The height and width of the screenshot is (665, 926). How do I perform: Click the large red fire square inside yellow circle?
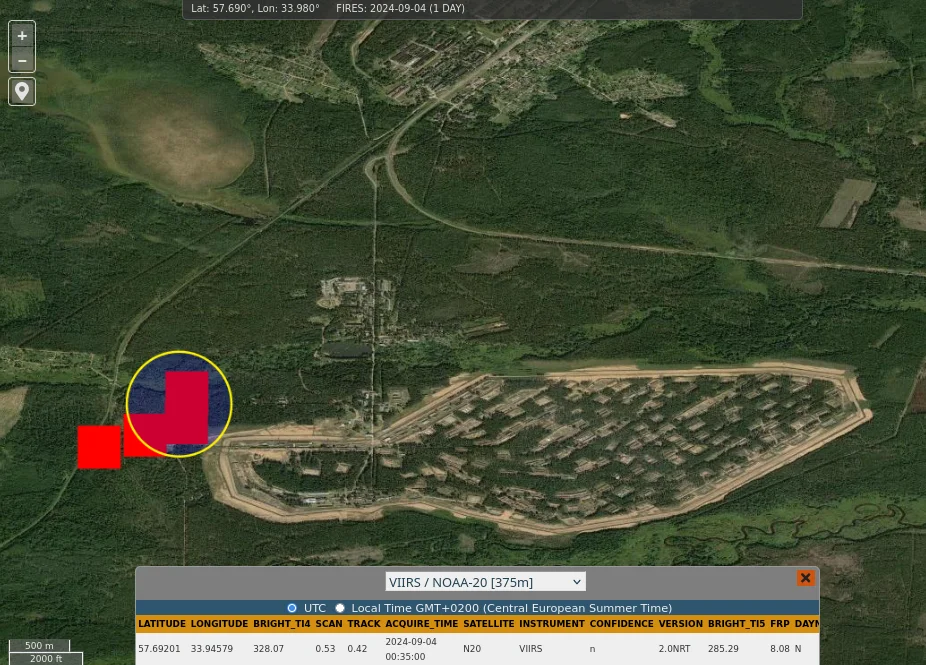pos(187,405)
